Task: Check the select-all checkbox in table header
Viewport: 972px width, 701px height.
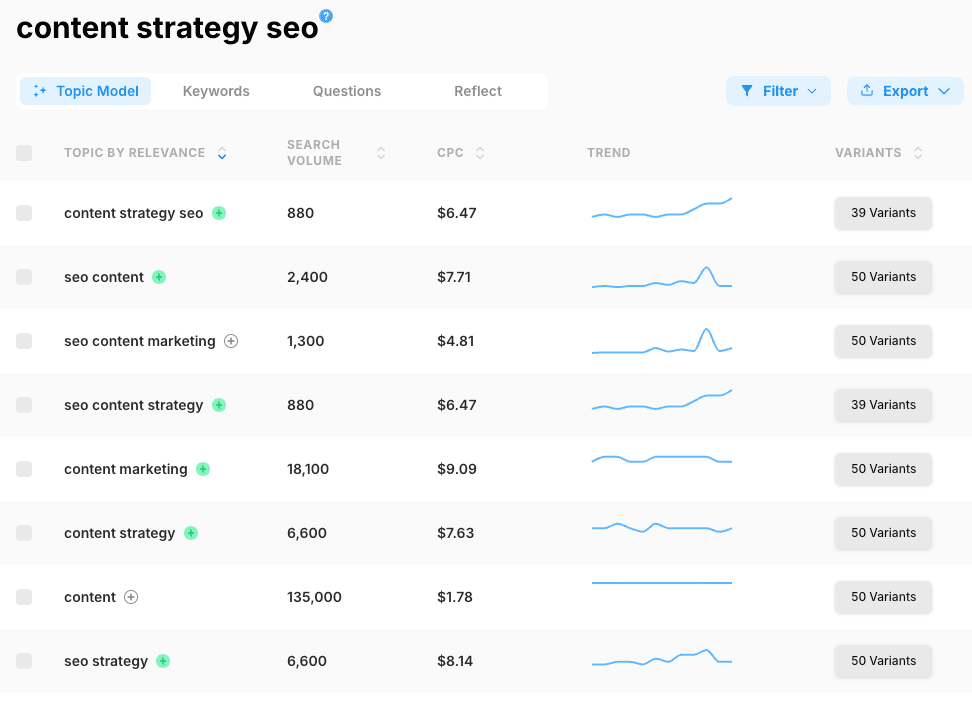Action: [24, 153]
